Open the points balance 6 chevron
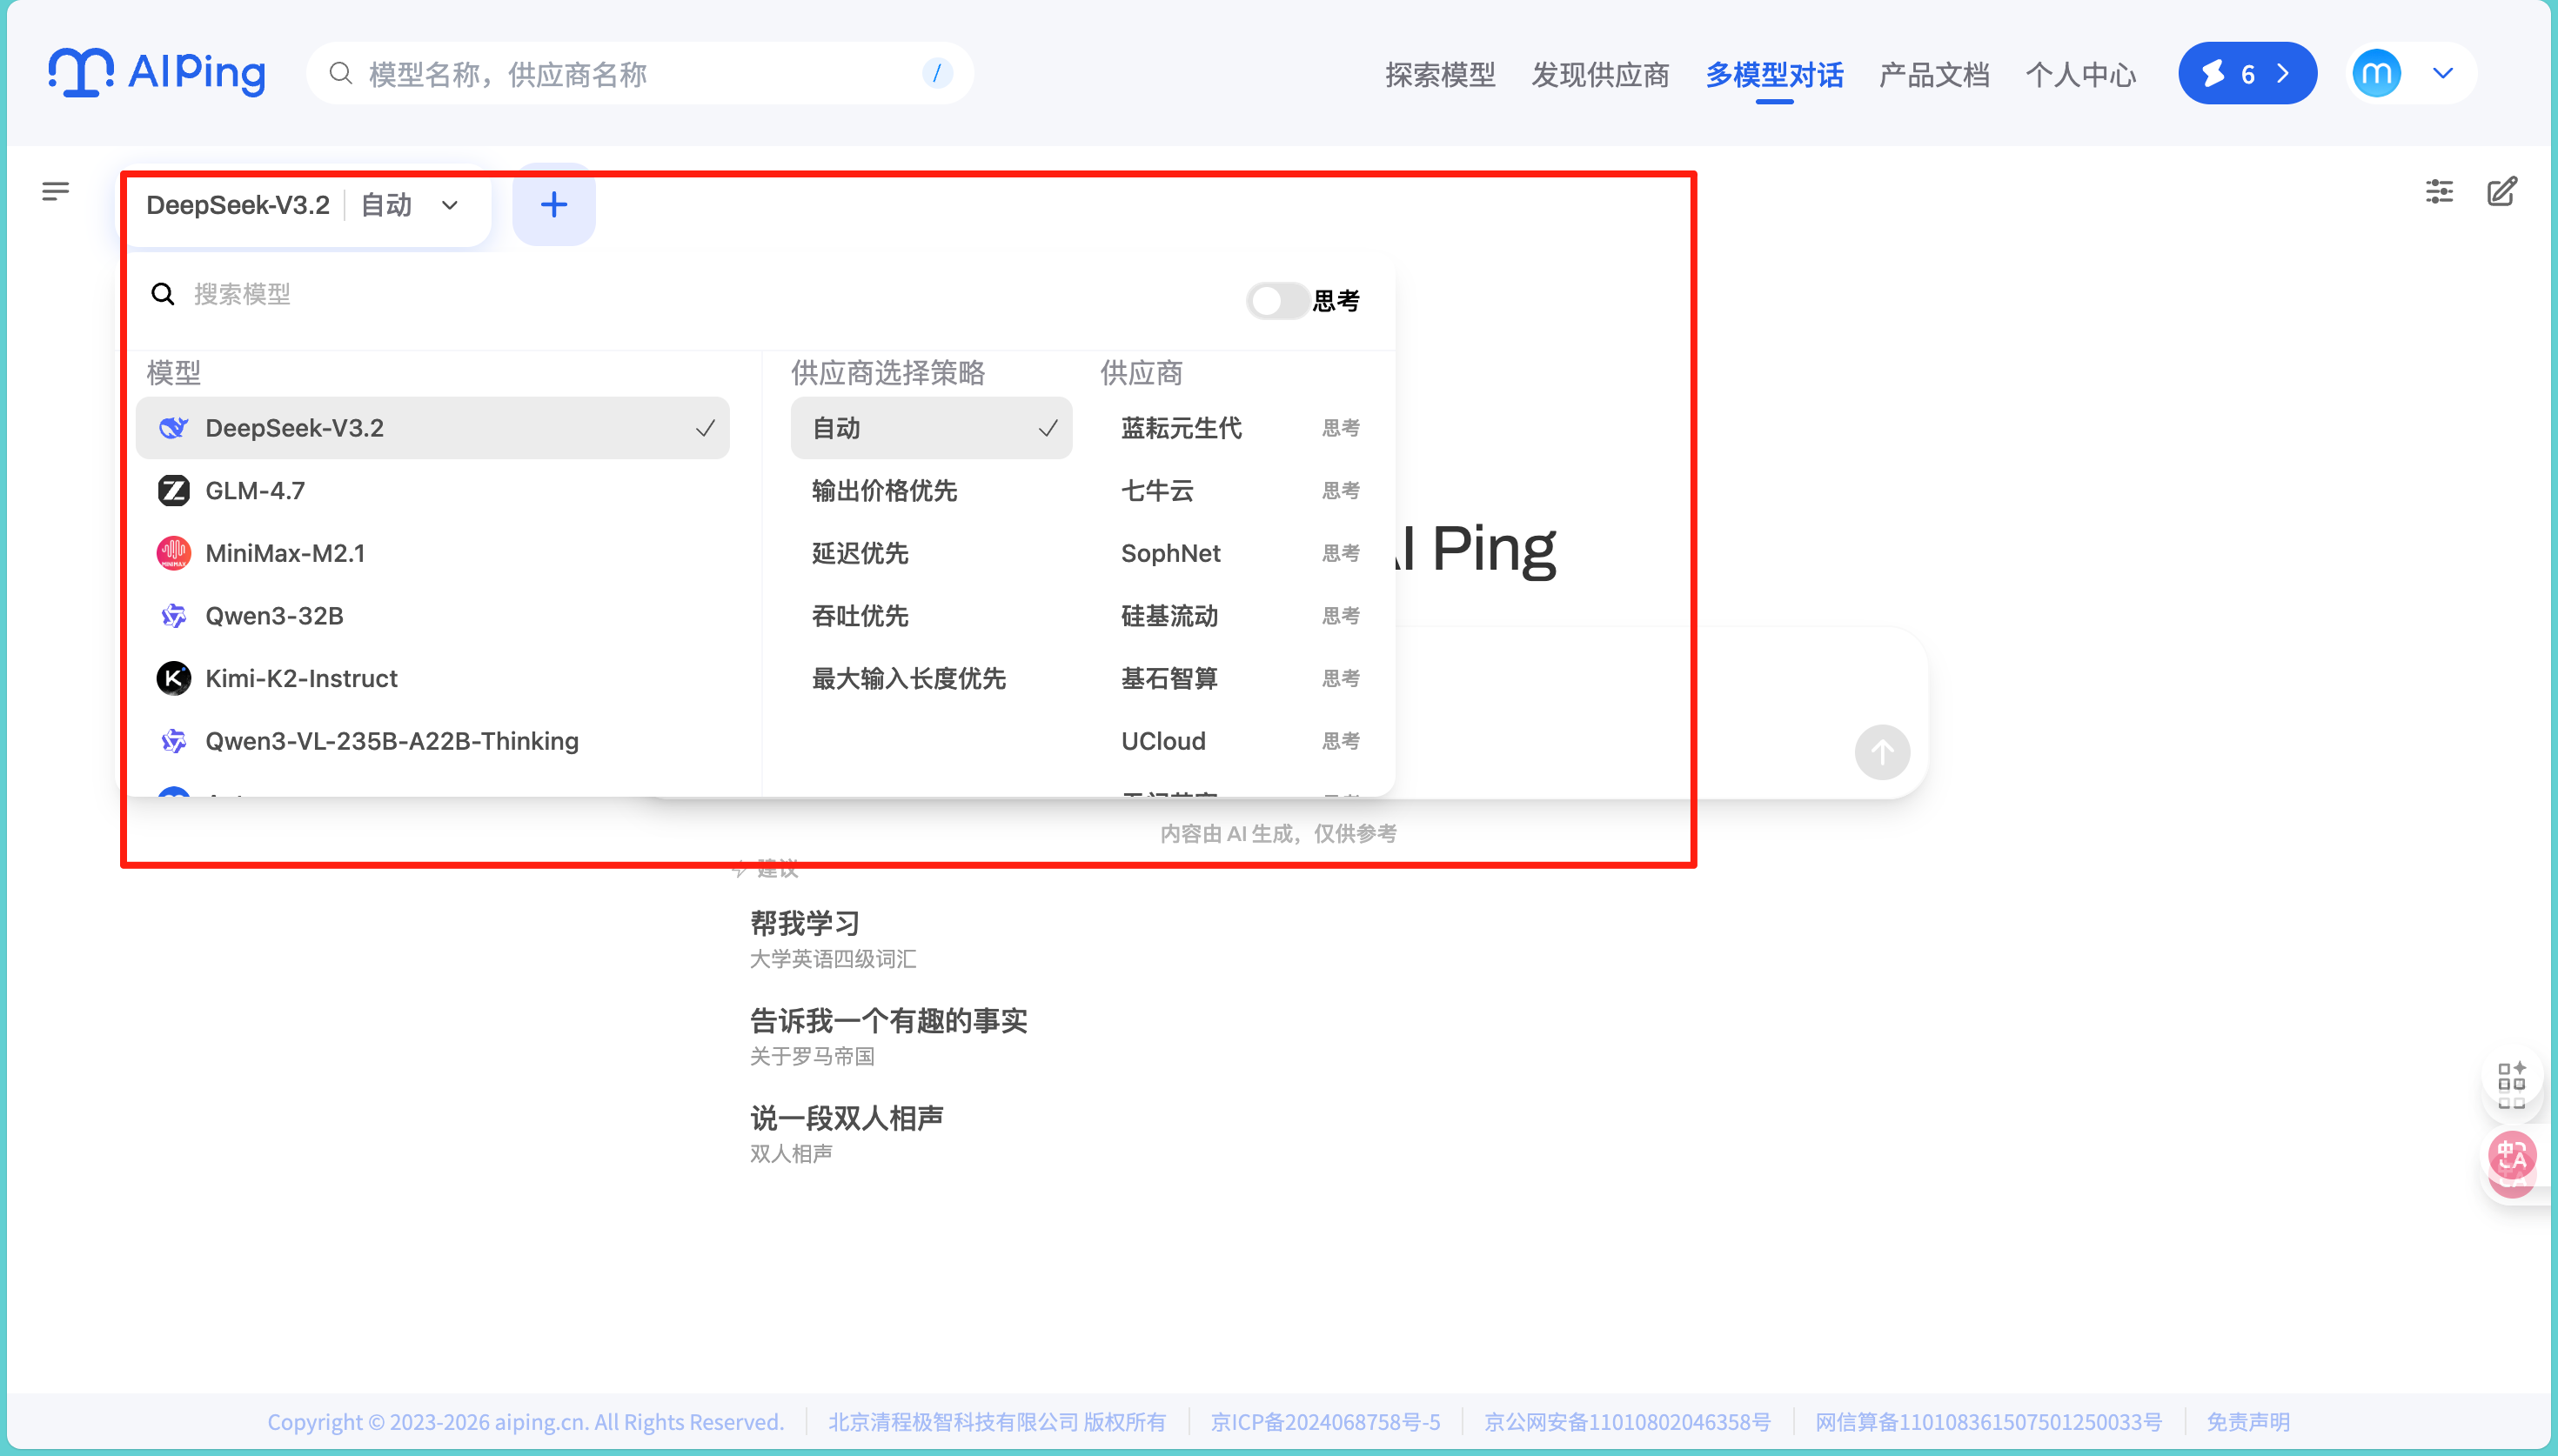 click(2282, 73)
